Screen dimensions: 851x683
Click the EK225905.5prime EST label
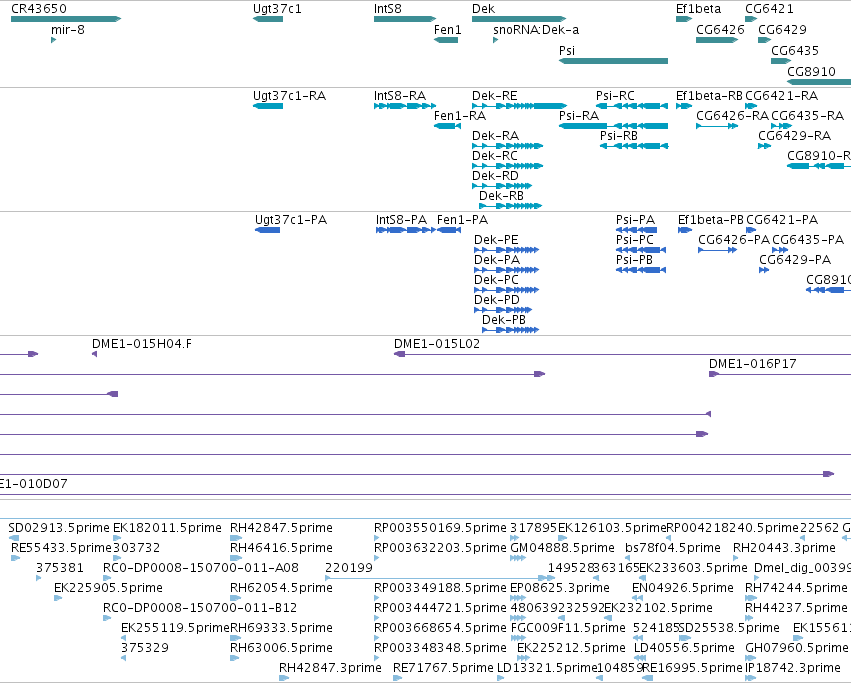click(x=109, y=589)
